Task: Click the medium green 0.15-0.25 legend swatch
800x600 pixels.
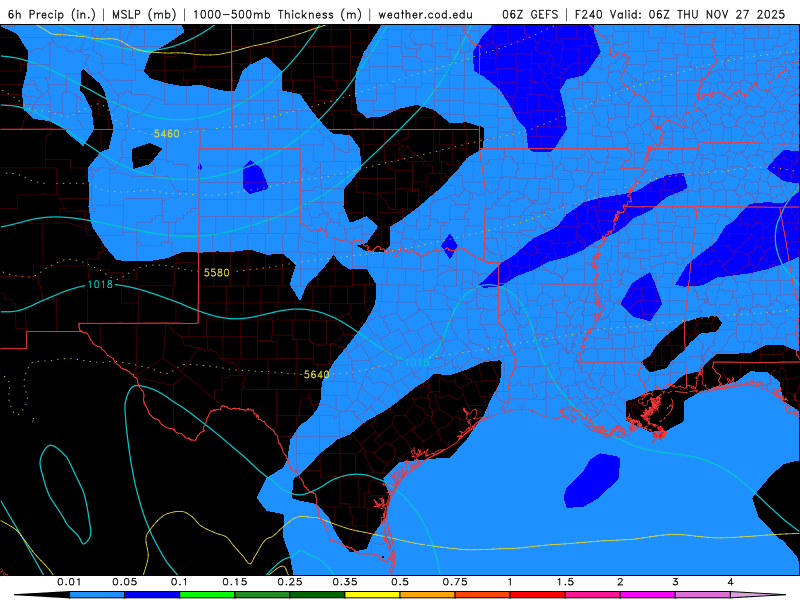Action: [x=262, y=595]
